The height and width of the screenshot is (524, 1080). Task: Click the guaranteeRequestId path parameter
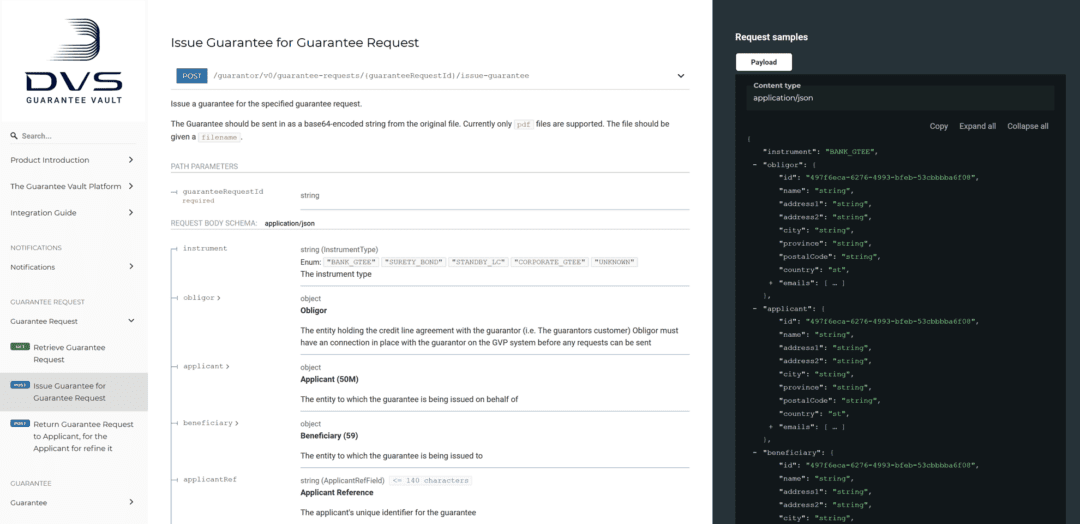223,191
